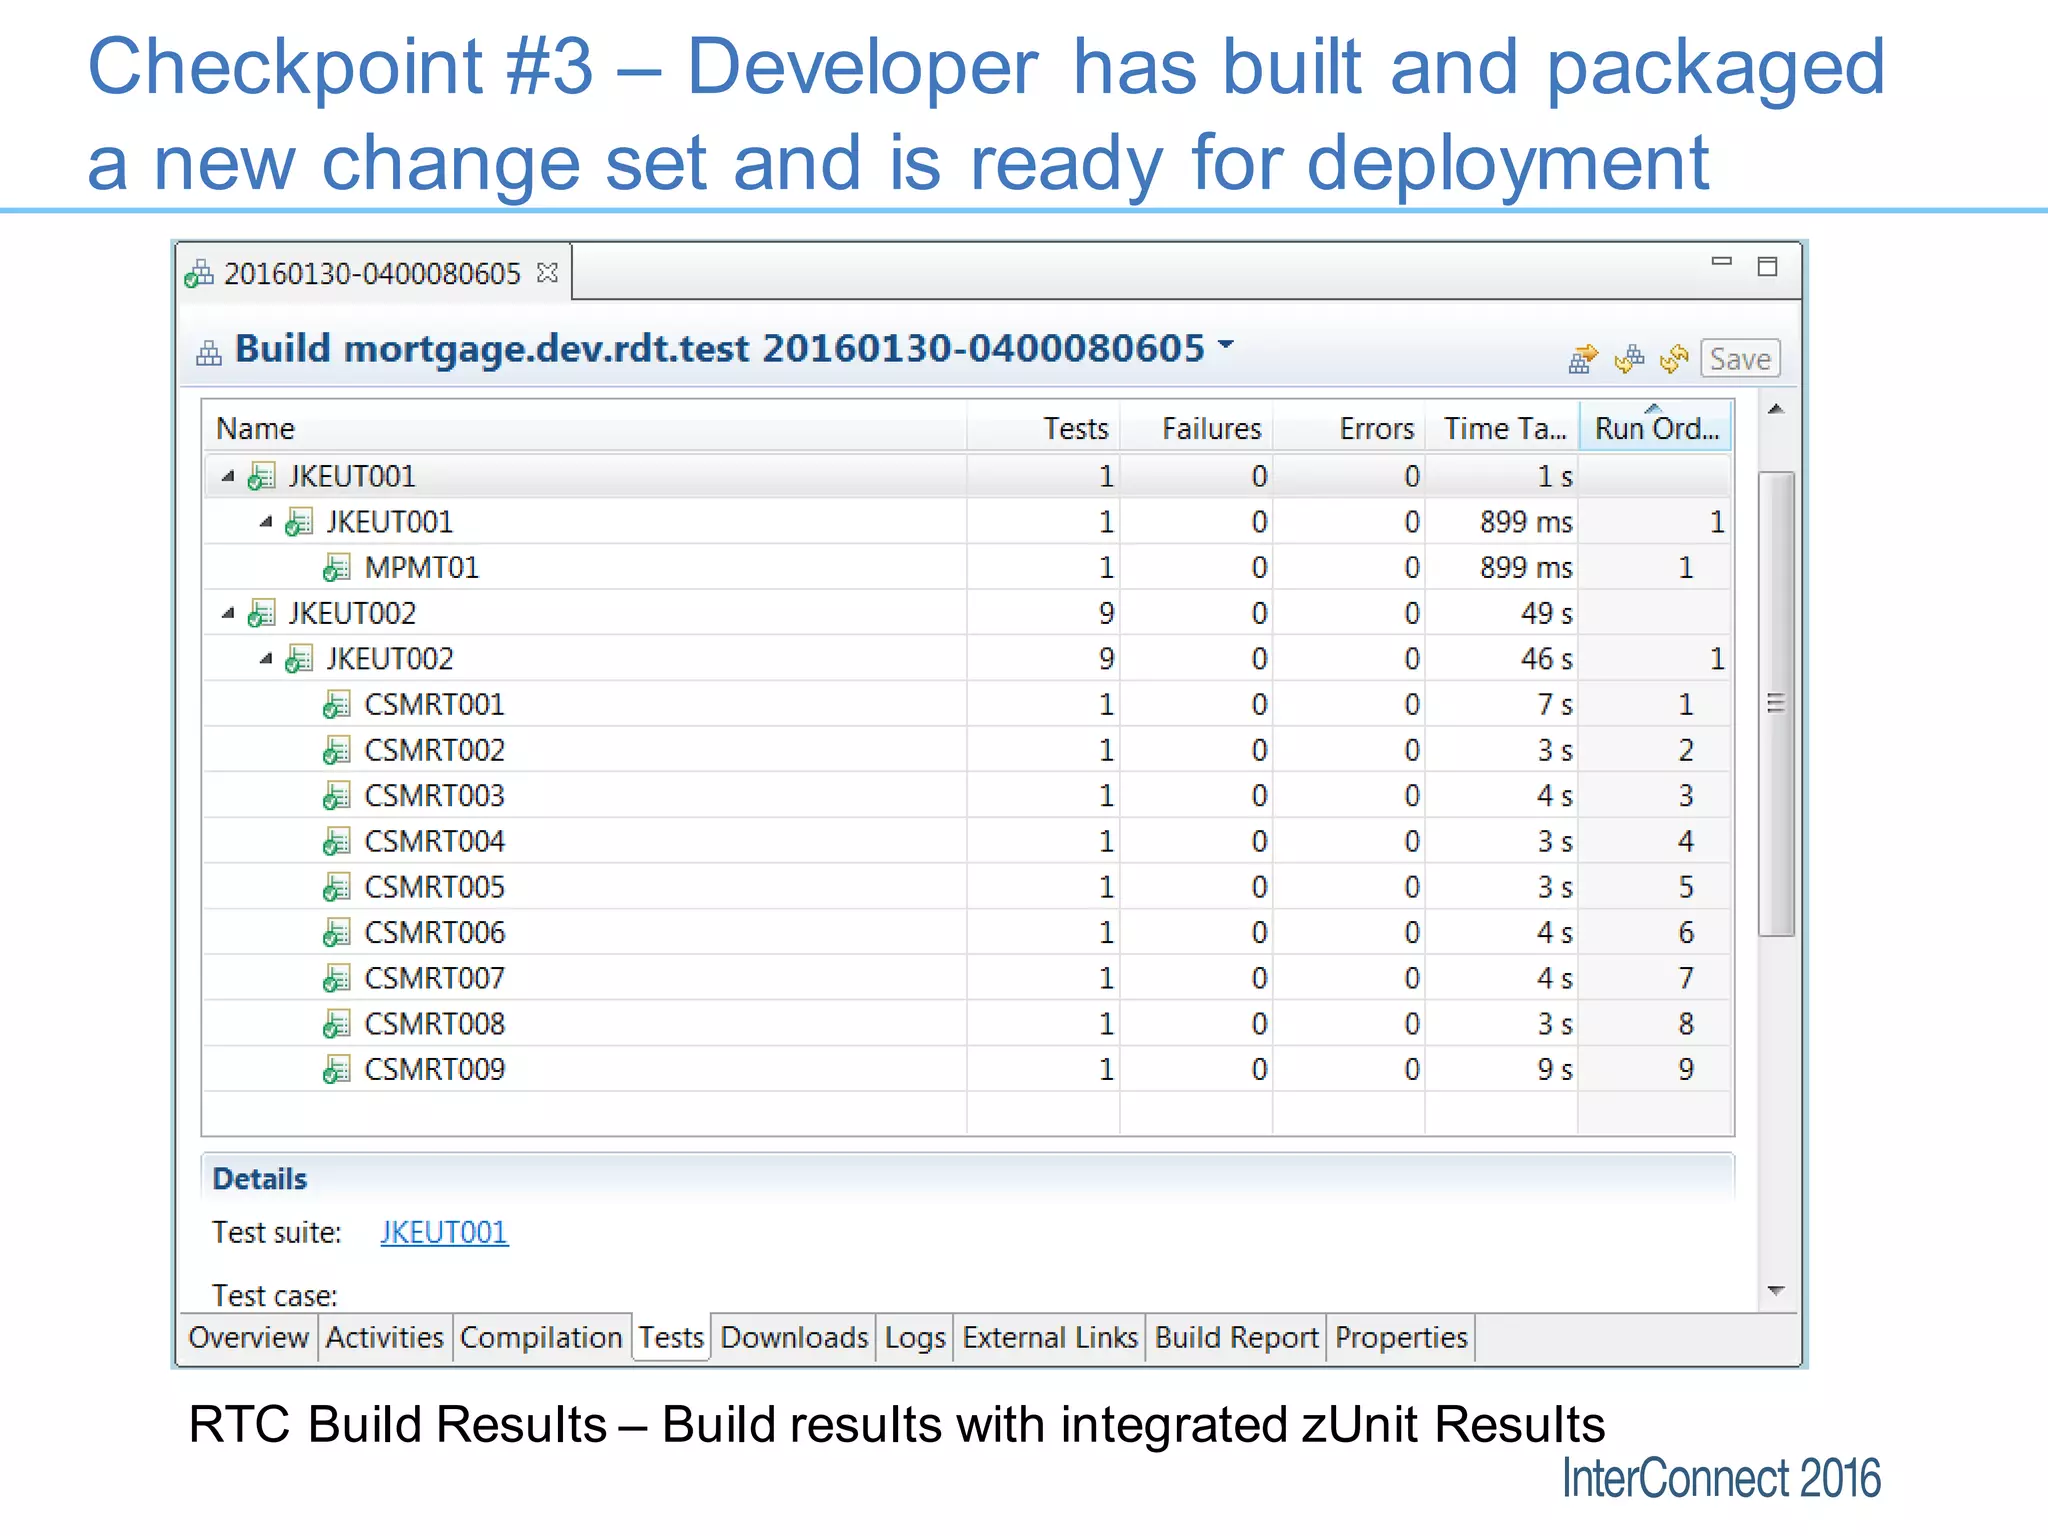
Task: Click the Details section header
Action: click(968, 1178)
